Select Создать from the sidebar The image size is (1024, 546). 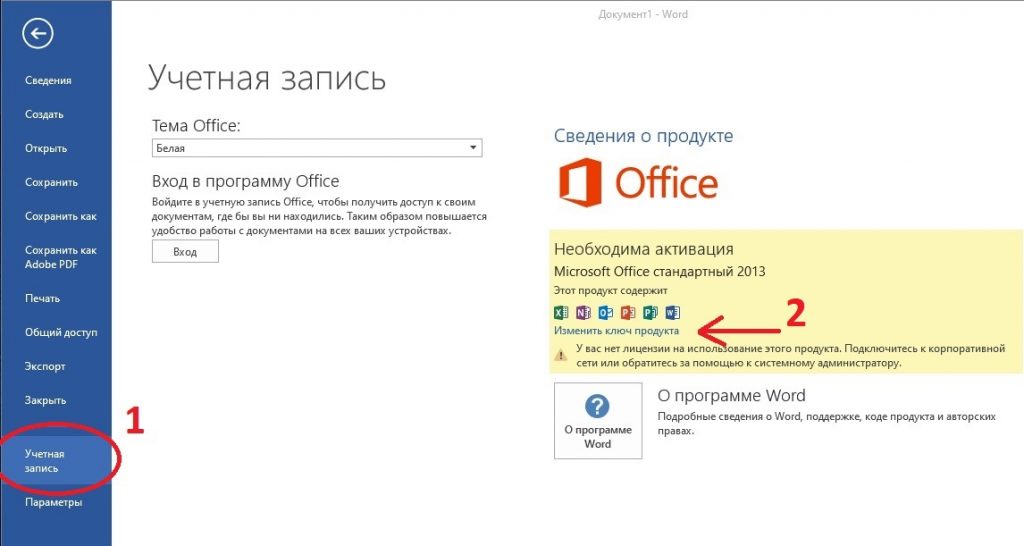click(x=44, y=114)
